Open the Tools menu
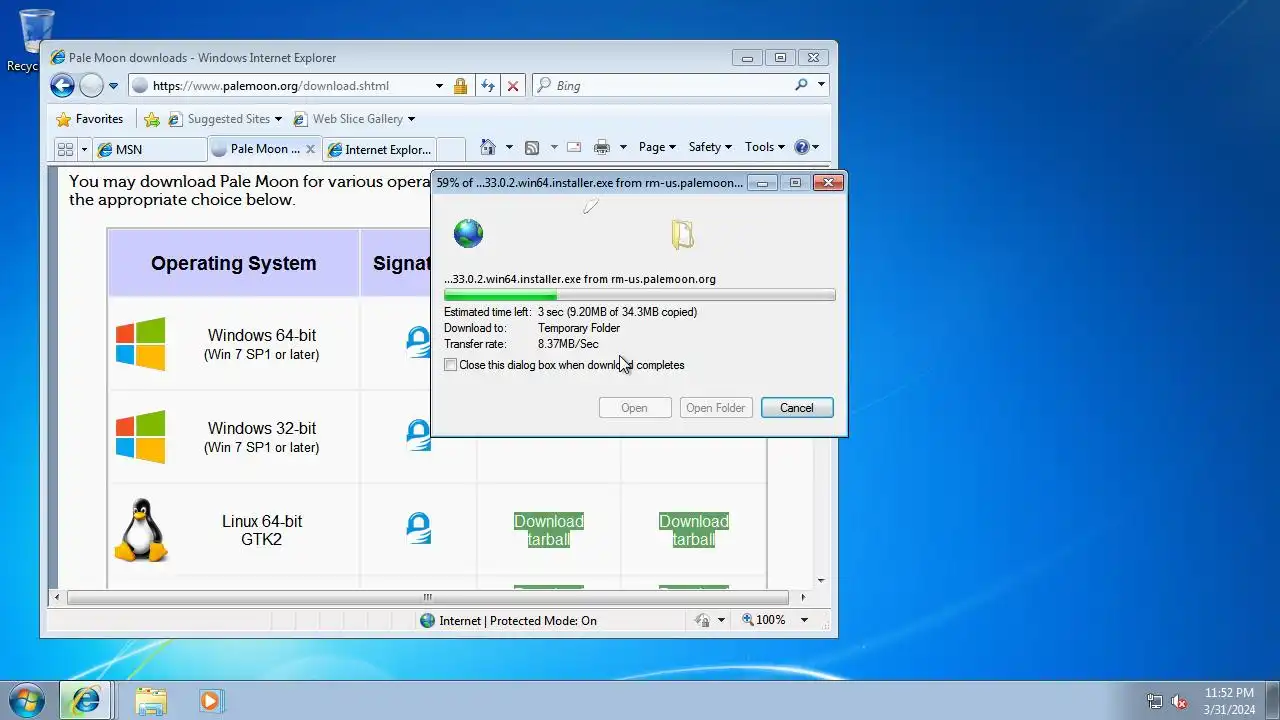The image size is (1280, 720). click(x=765, y=147)
